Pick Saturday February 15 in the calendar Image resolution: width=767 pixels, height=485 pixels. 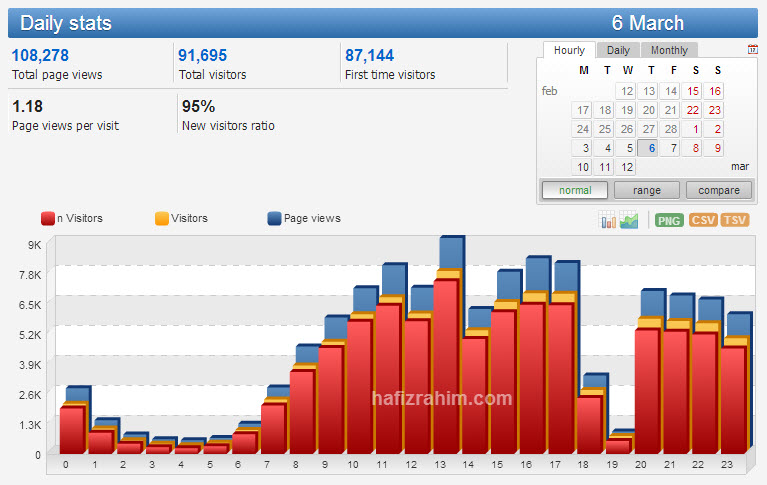(691, 91)
